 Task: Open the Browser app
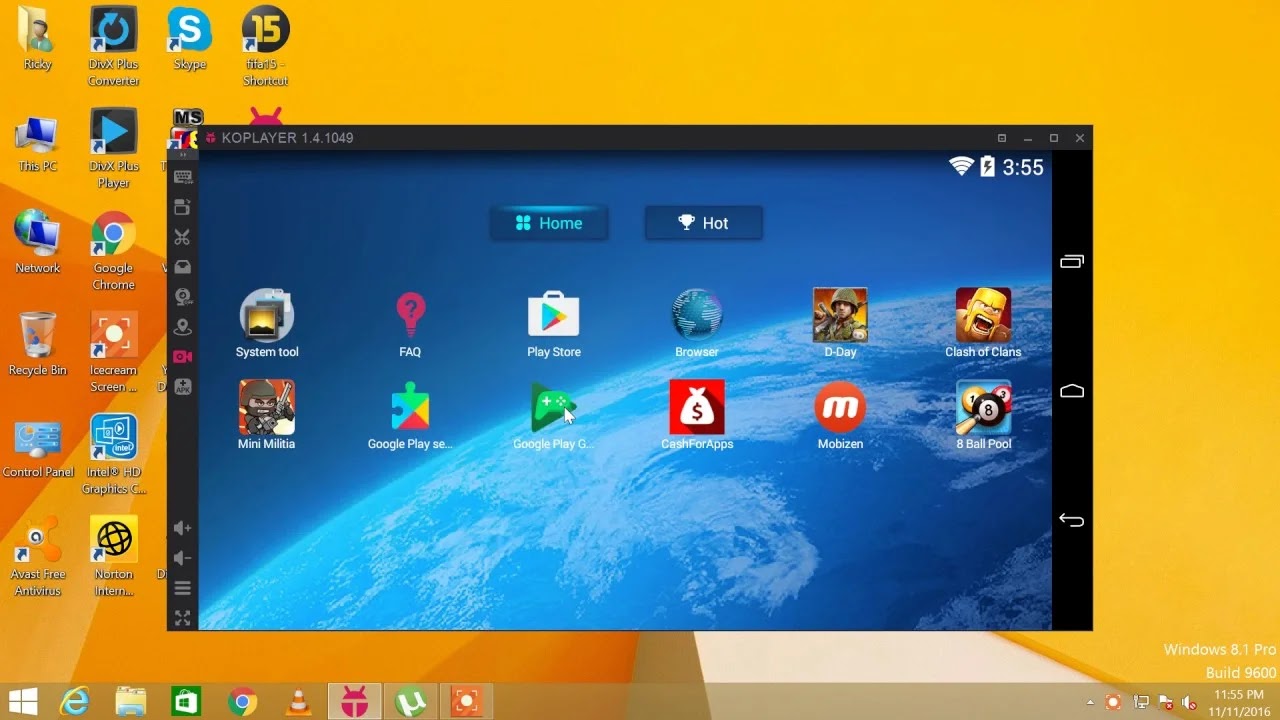point(697,322)
